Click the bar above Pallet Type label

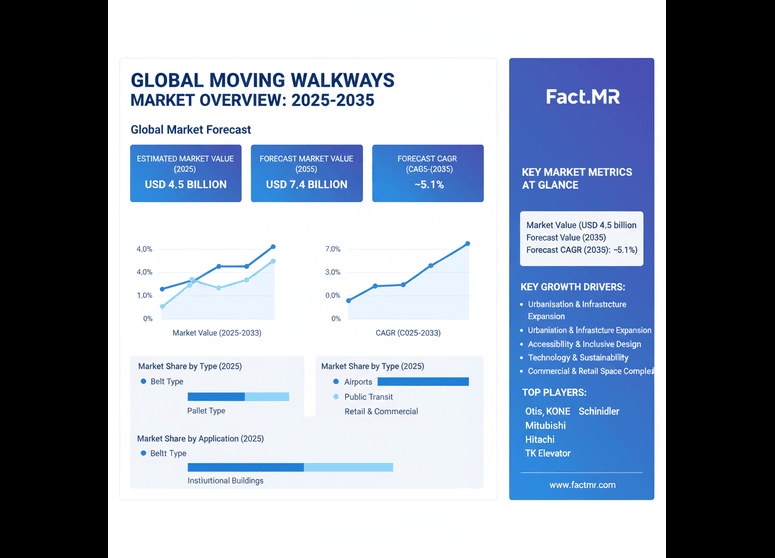pyautogui.click(x=238, y=397)
